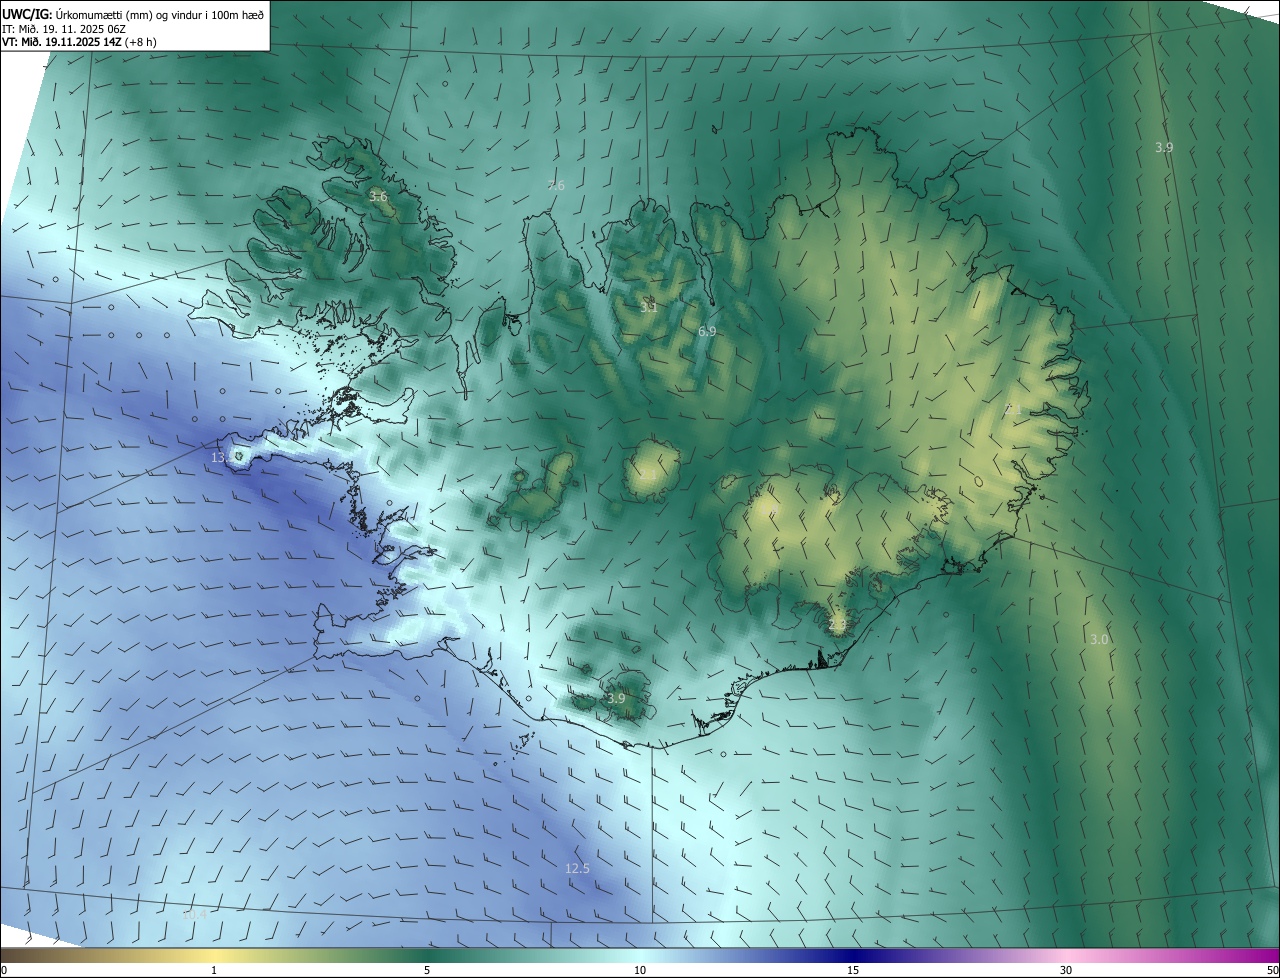Click the 2.1 value inside the round central glacier
Image resolution: width=1280 pixels, height=978 pixels.
649,473
